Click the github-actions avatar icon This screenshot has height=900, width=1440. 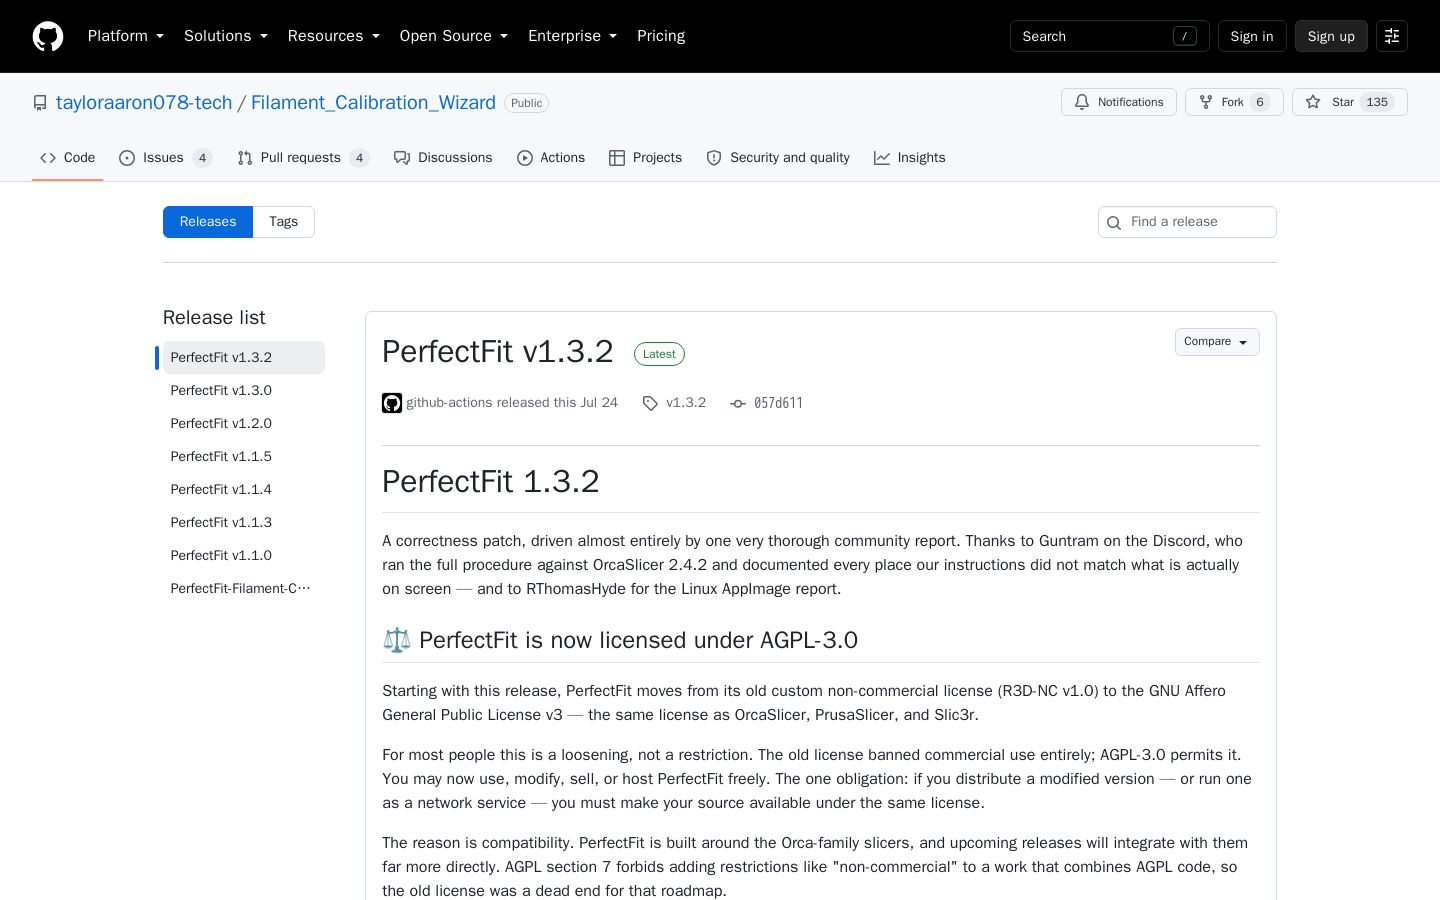coord(392,403)
